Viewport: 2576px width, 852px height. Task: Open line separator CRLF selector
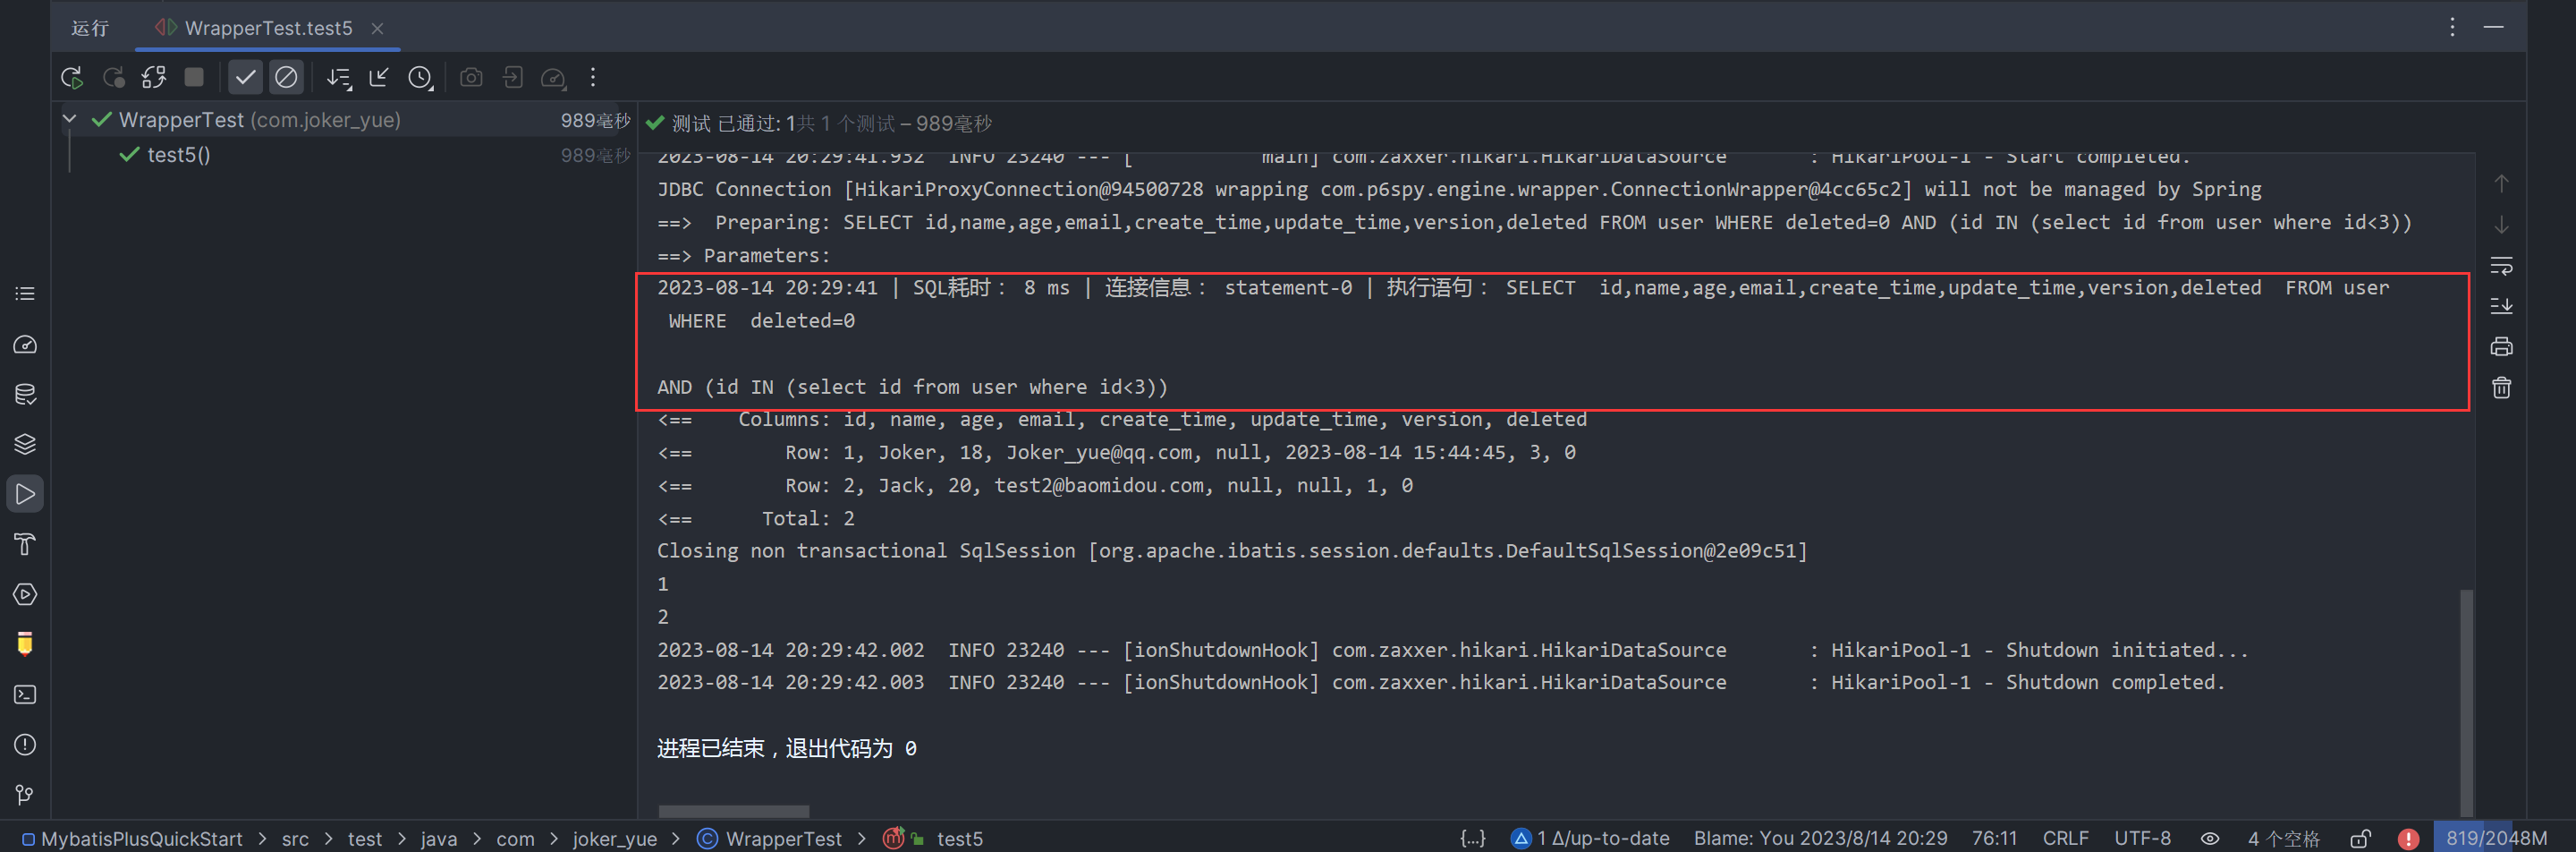[x=2065, y=838]
